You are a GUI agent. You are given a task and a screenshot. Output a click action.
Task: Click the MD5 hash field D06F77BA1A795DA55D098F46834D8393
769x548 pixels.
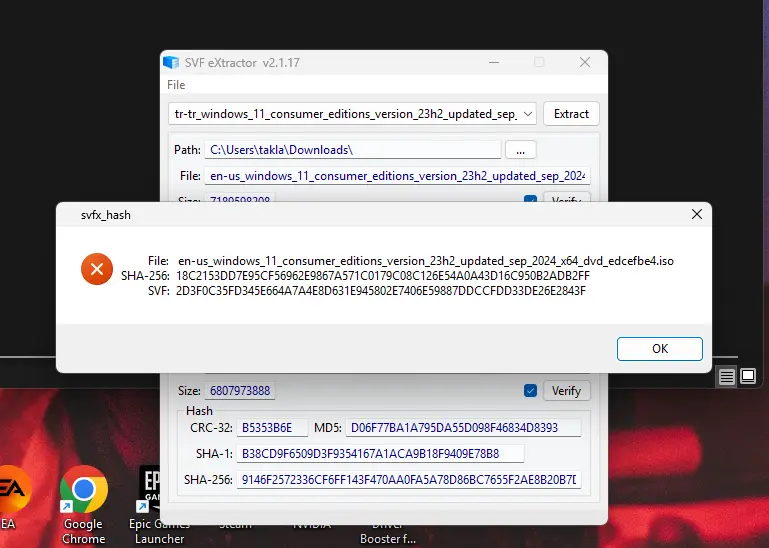463,428
